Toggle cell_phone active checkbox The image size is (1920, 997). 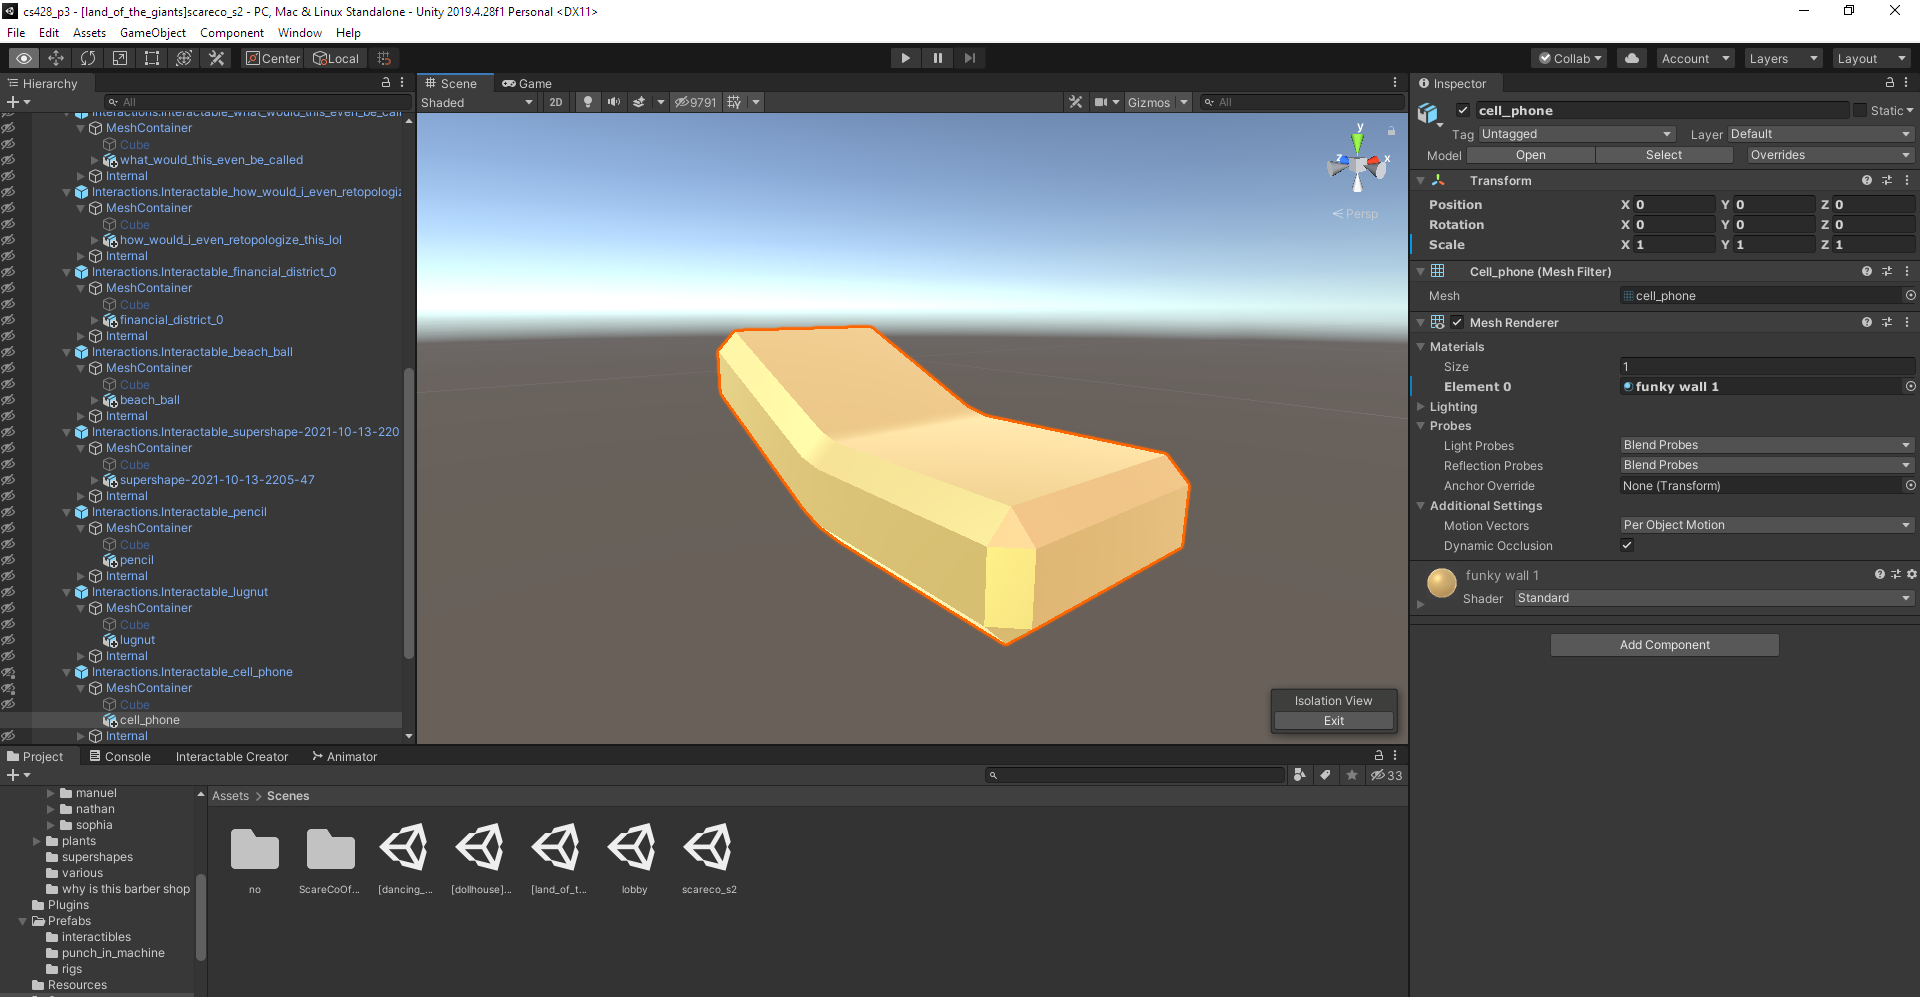tap(1463, 111)
